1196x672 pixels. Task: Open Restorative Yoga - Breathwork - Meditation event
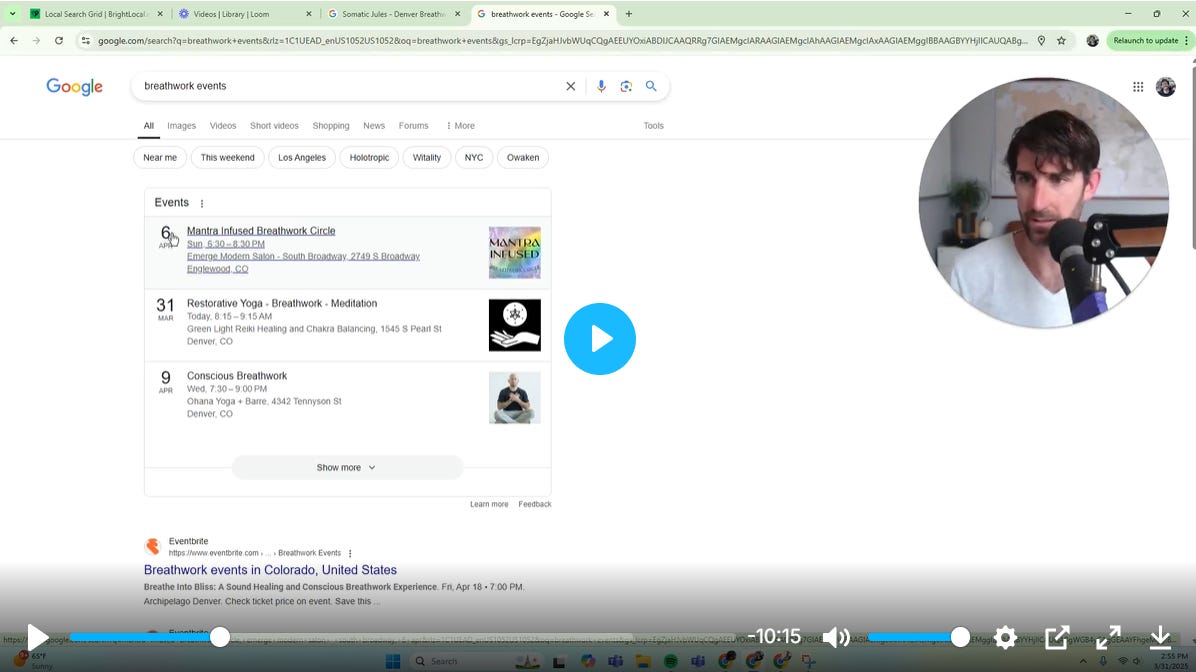tap(281, 304)
